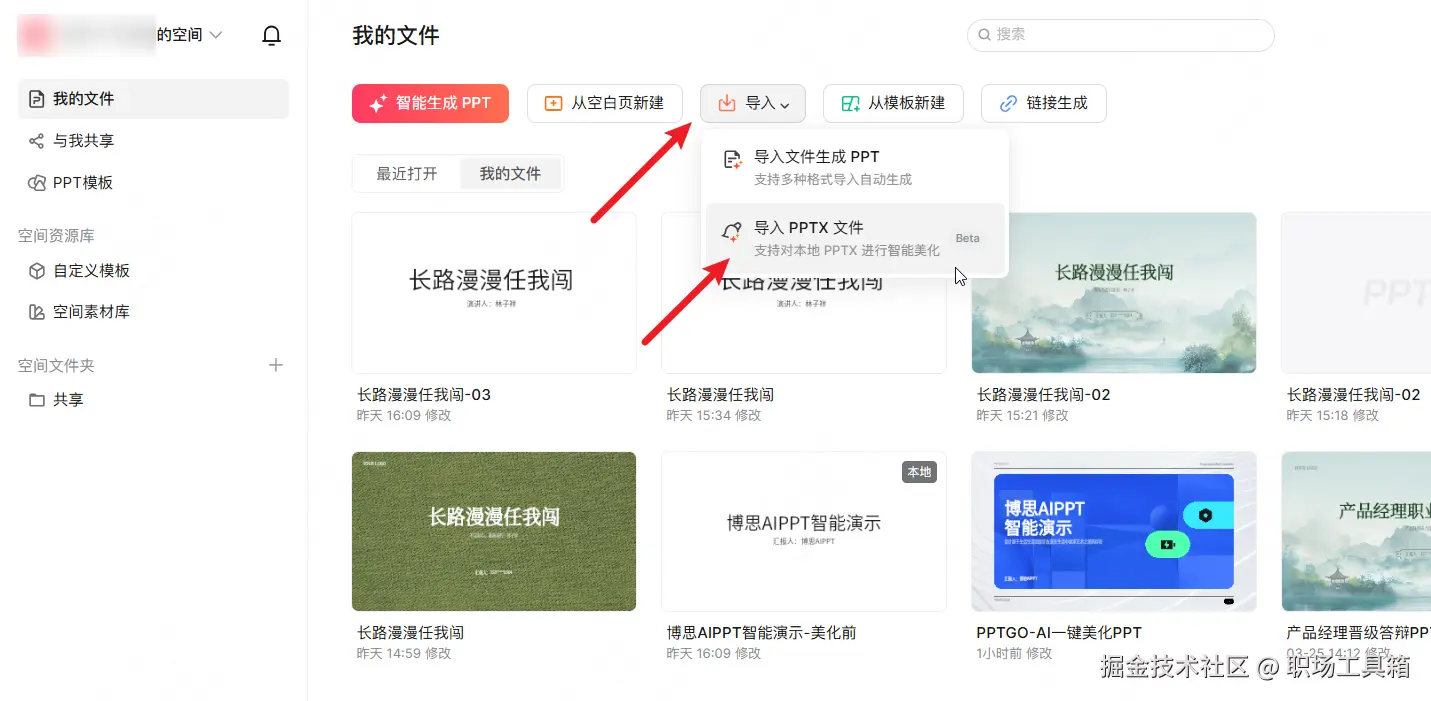The height and width of the screenshot is (701, 1431).
Task: Click the share icon next to 与我共享
Action: click(x=37, y=141)
